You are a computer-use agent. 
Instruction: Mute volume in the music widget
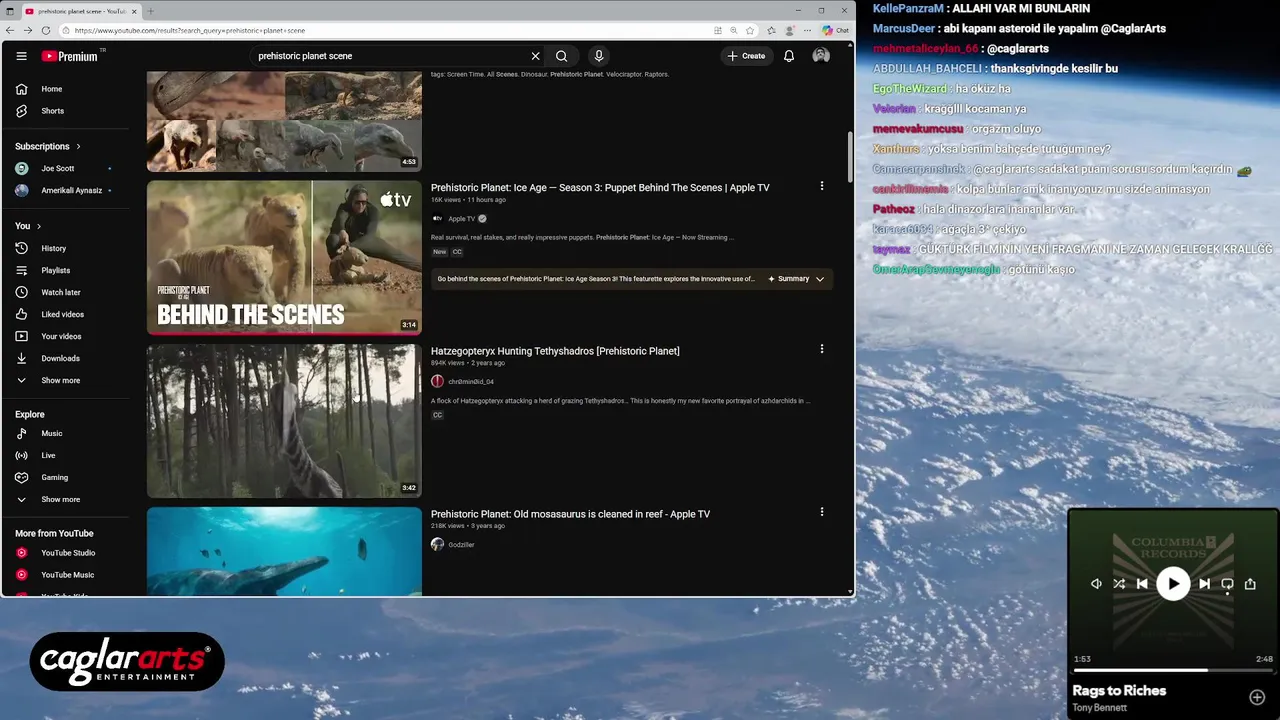[x=1096, y=584]
